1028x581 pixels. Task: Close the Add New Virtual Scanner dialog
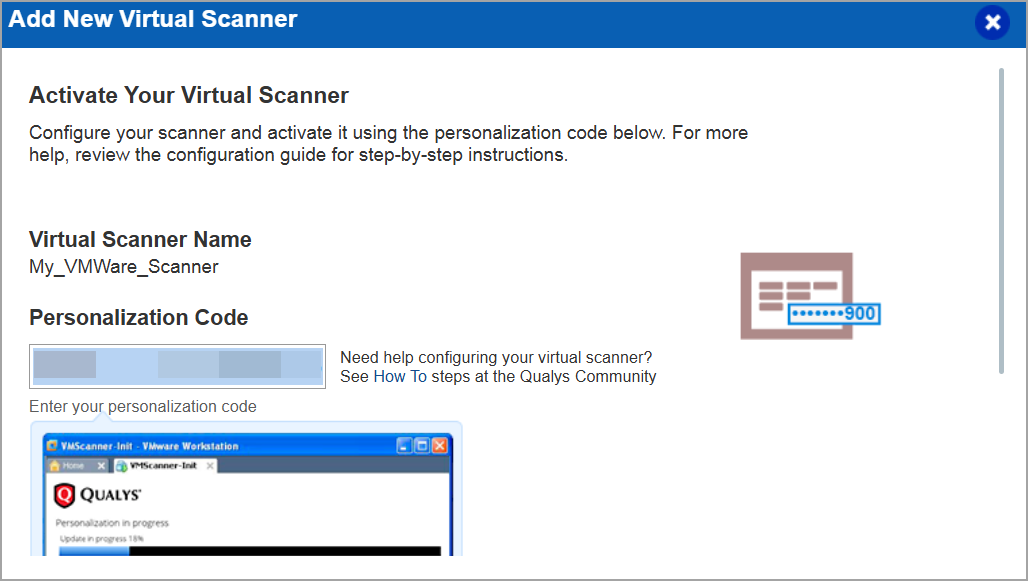coord(991,21)
